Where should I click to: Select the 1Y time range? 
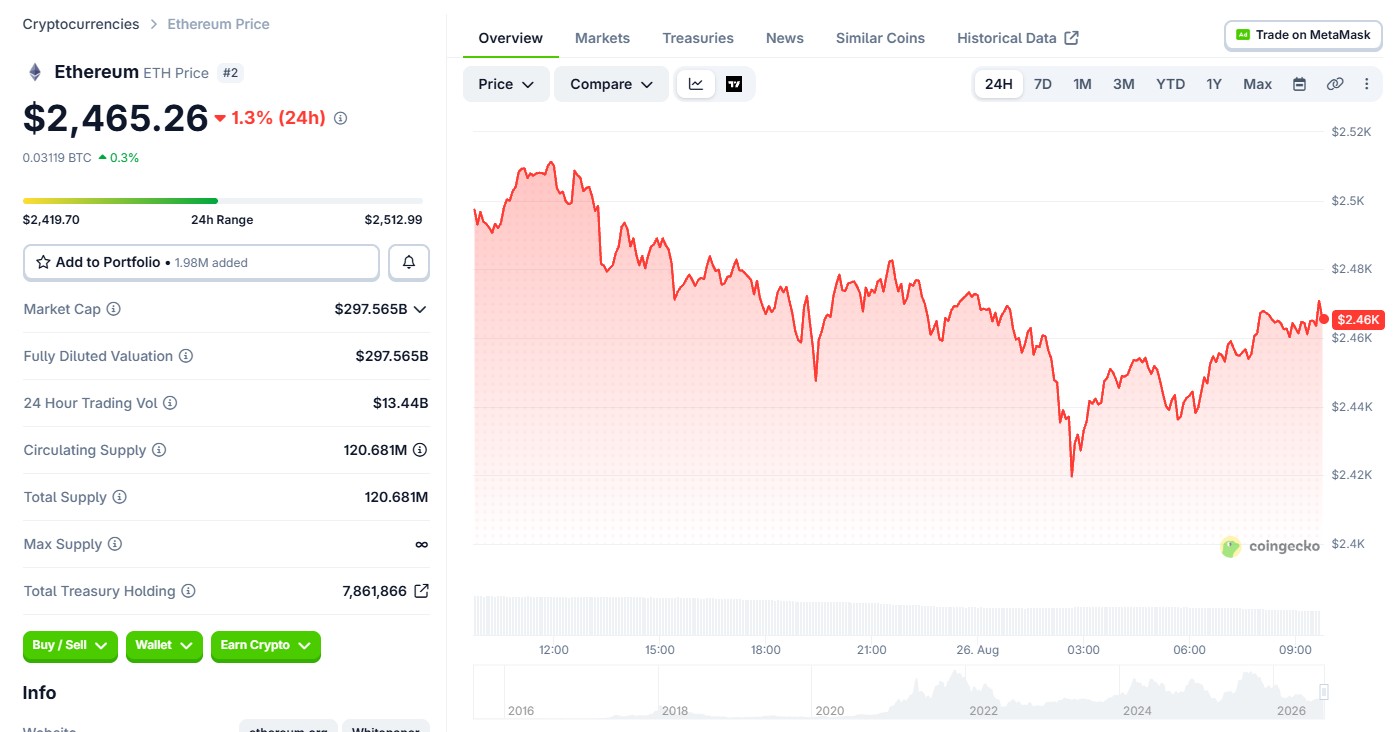pyautogui.click(x=1213, y=84)
